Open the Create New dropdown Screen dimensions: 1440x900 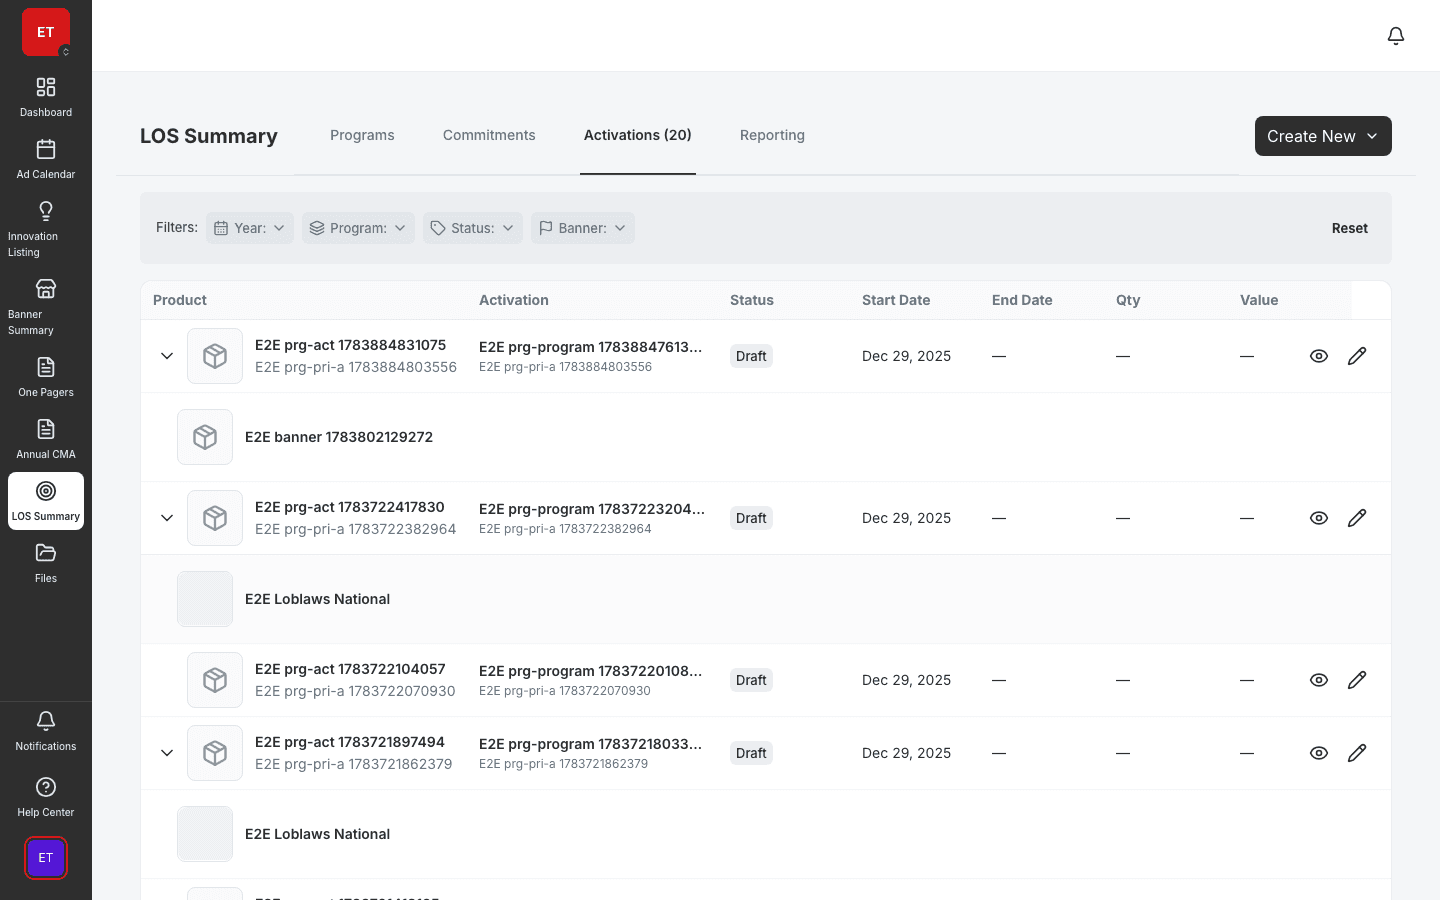[x=1323, y=136]
